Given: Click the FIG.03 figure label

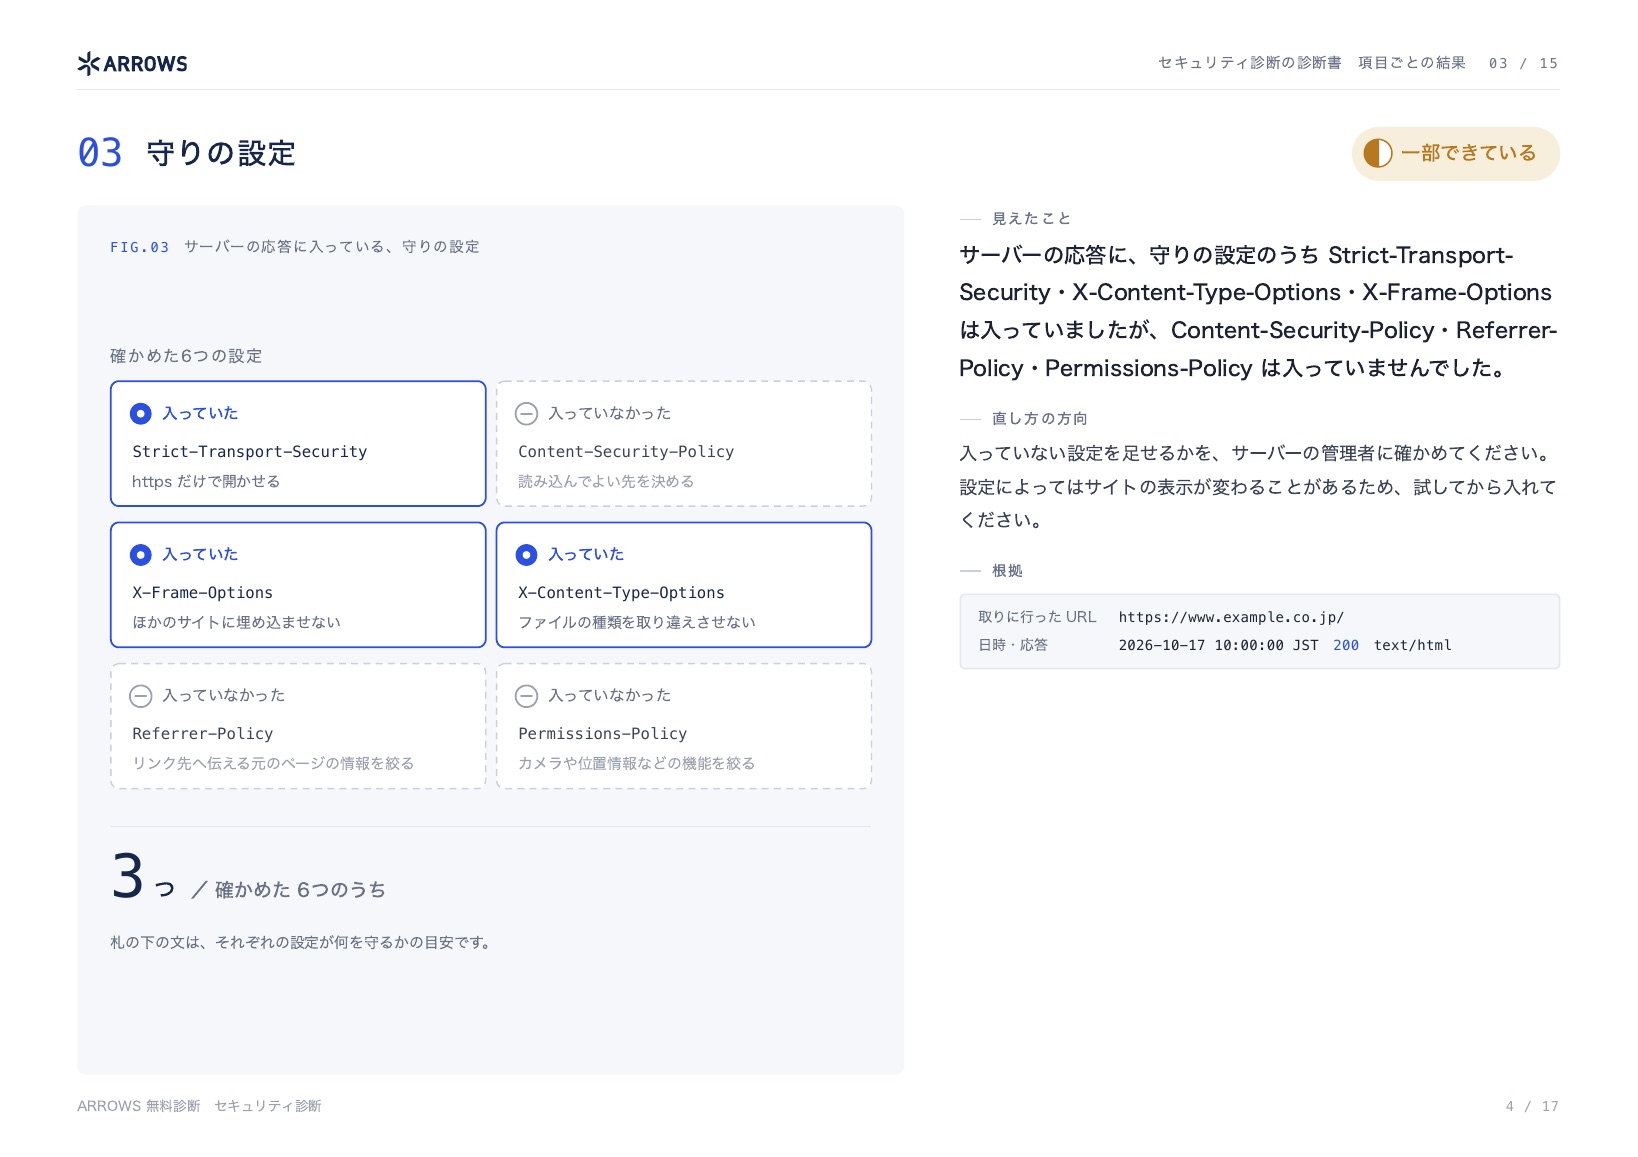Looking at the screenshot, I should (x=140, y=247).
